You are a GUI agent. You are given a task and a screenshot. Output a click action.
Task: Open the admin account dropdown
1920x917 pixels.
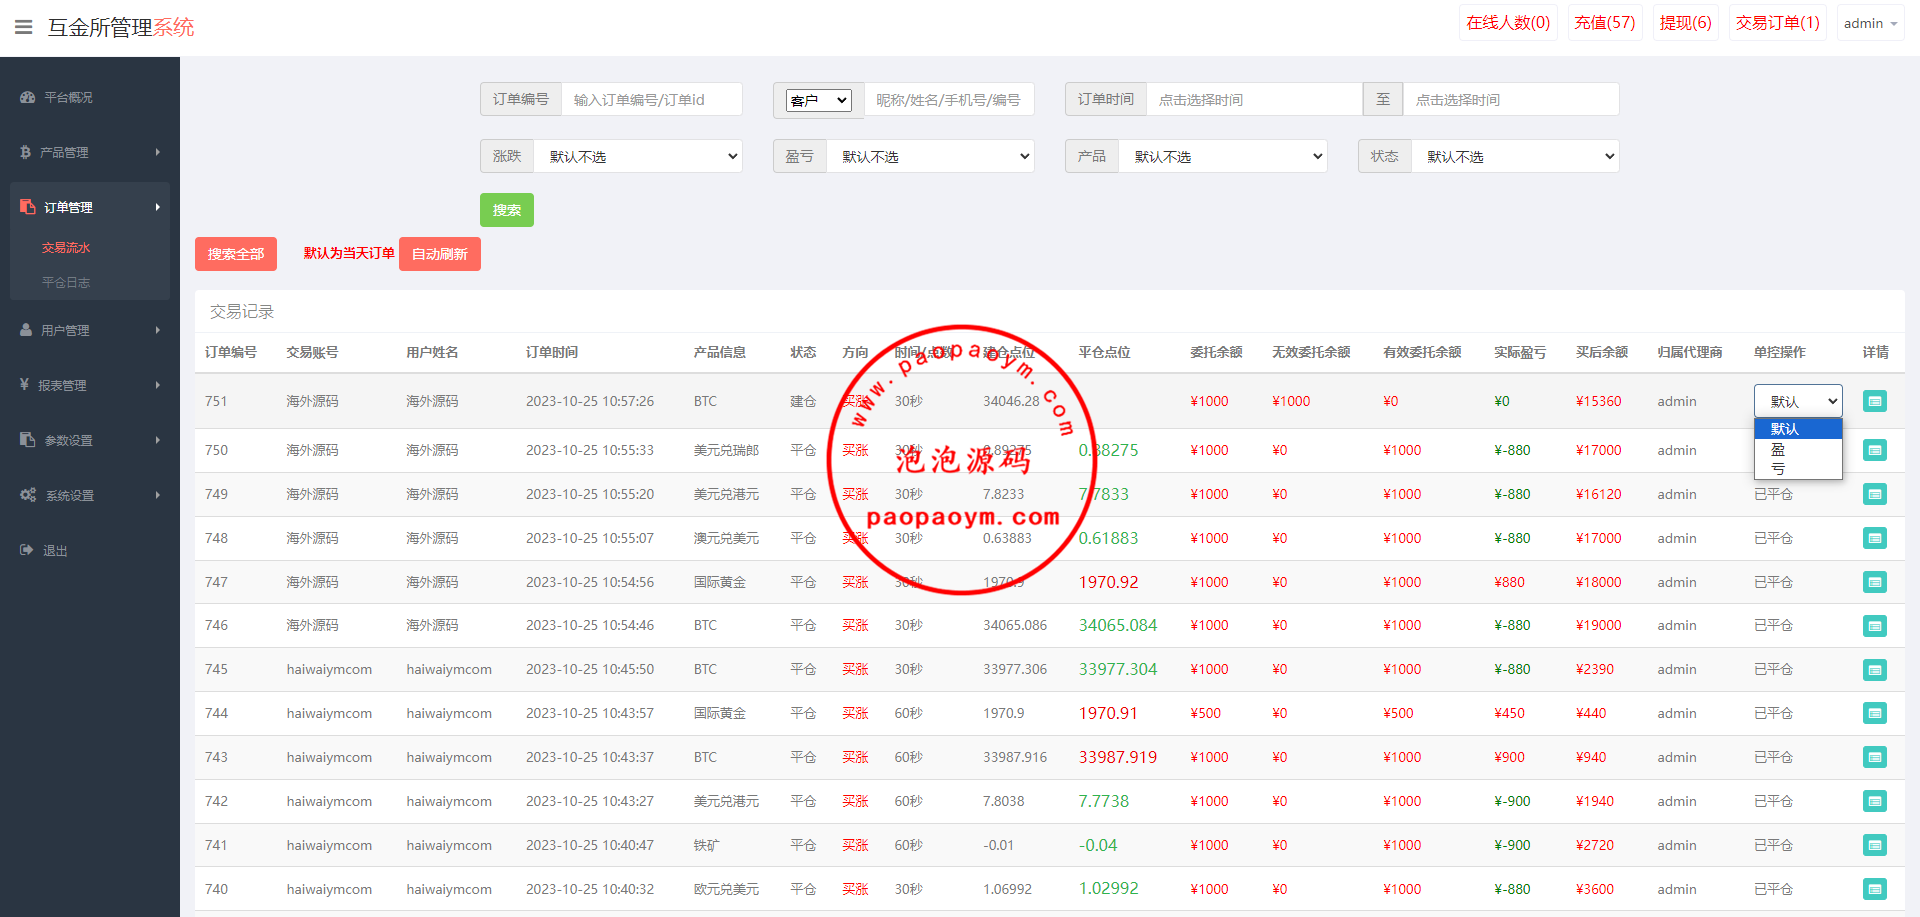coord(1870,23)
